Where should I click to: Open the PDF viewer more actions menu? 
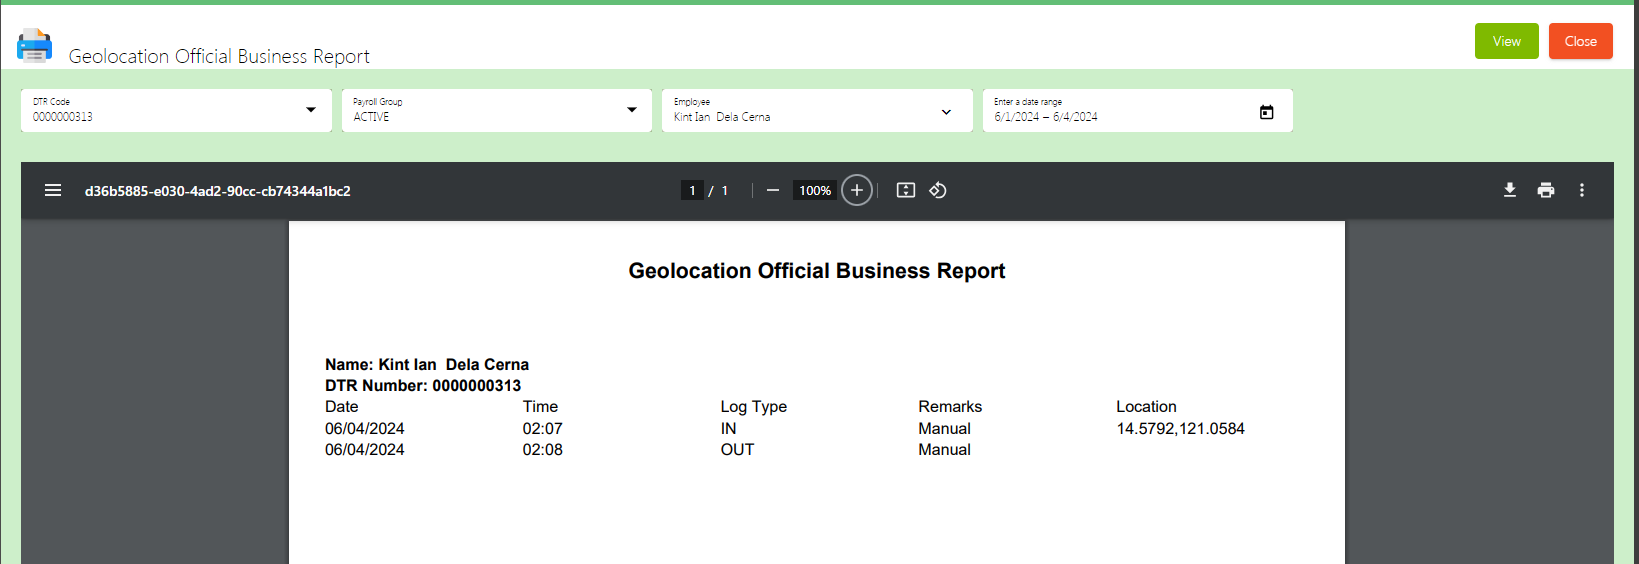[1582, 190]
